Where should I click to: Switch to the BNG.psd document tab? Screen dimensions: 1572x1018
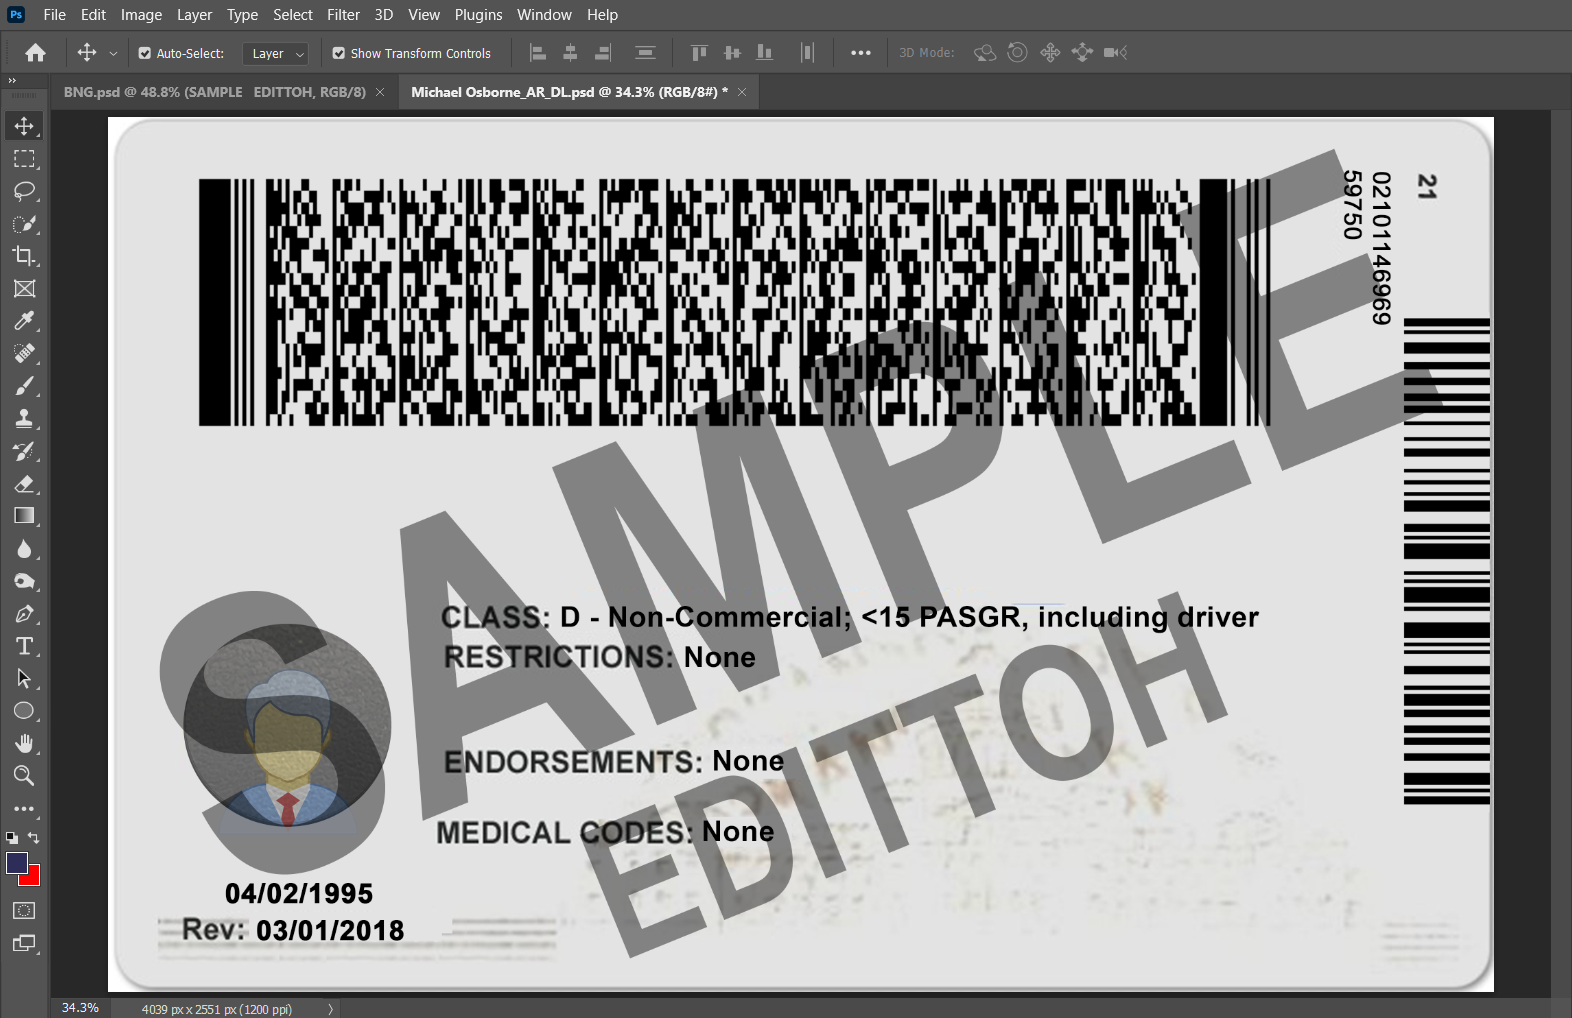tap(215, 92)
